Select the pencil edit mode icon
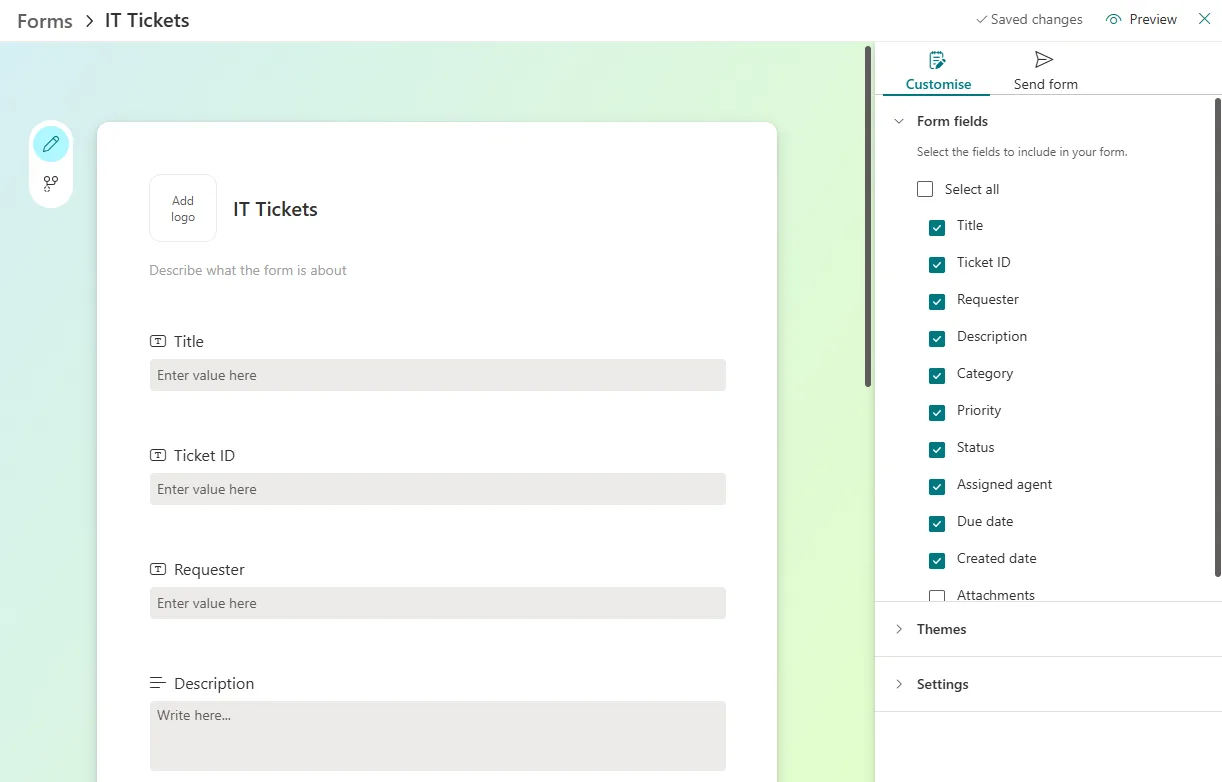Viewport: 1222px width, 782px height. click(51, 144)
